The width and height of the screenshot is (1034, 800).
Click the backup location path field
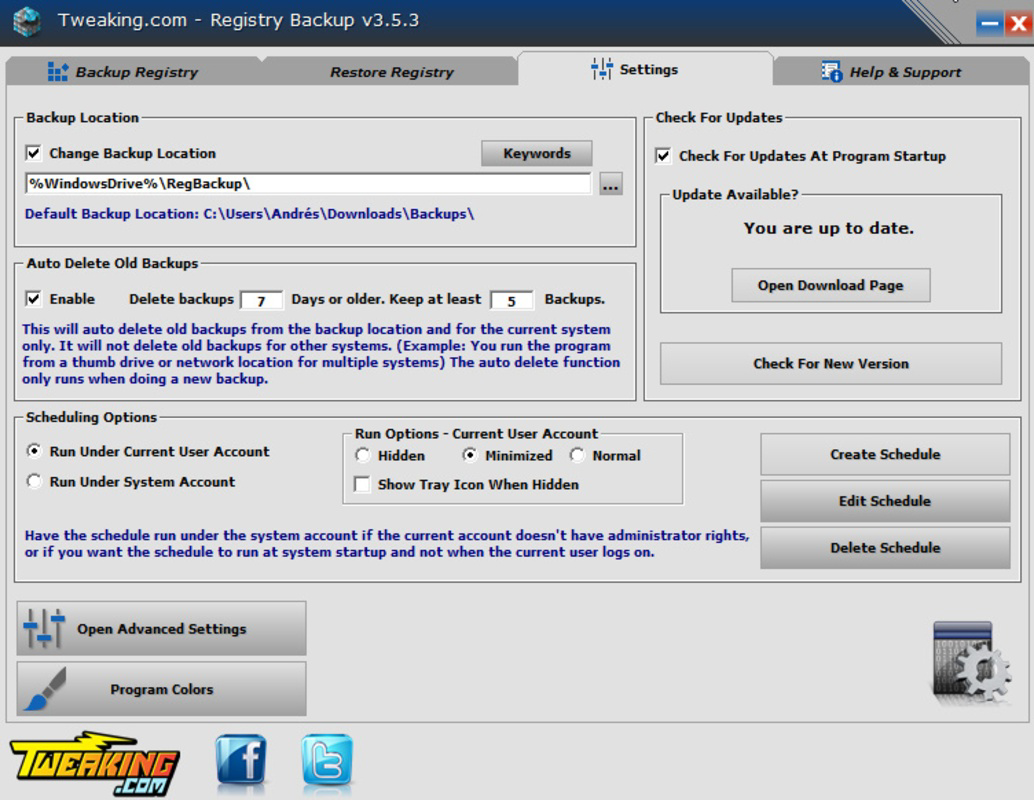tap(308, 183)
